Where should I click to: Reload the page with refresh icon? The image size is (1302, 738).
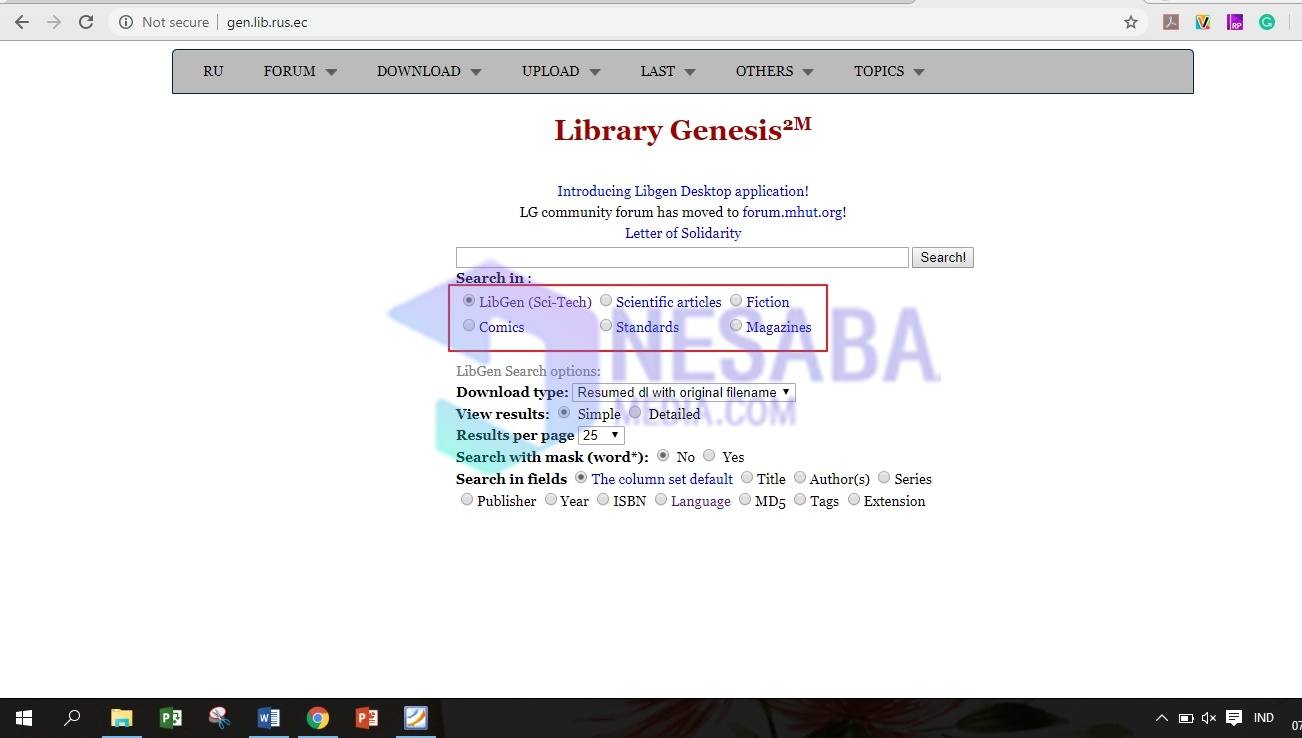click(86, 22)
